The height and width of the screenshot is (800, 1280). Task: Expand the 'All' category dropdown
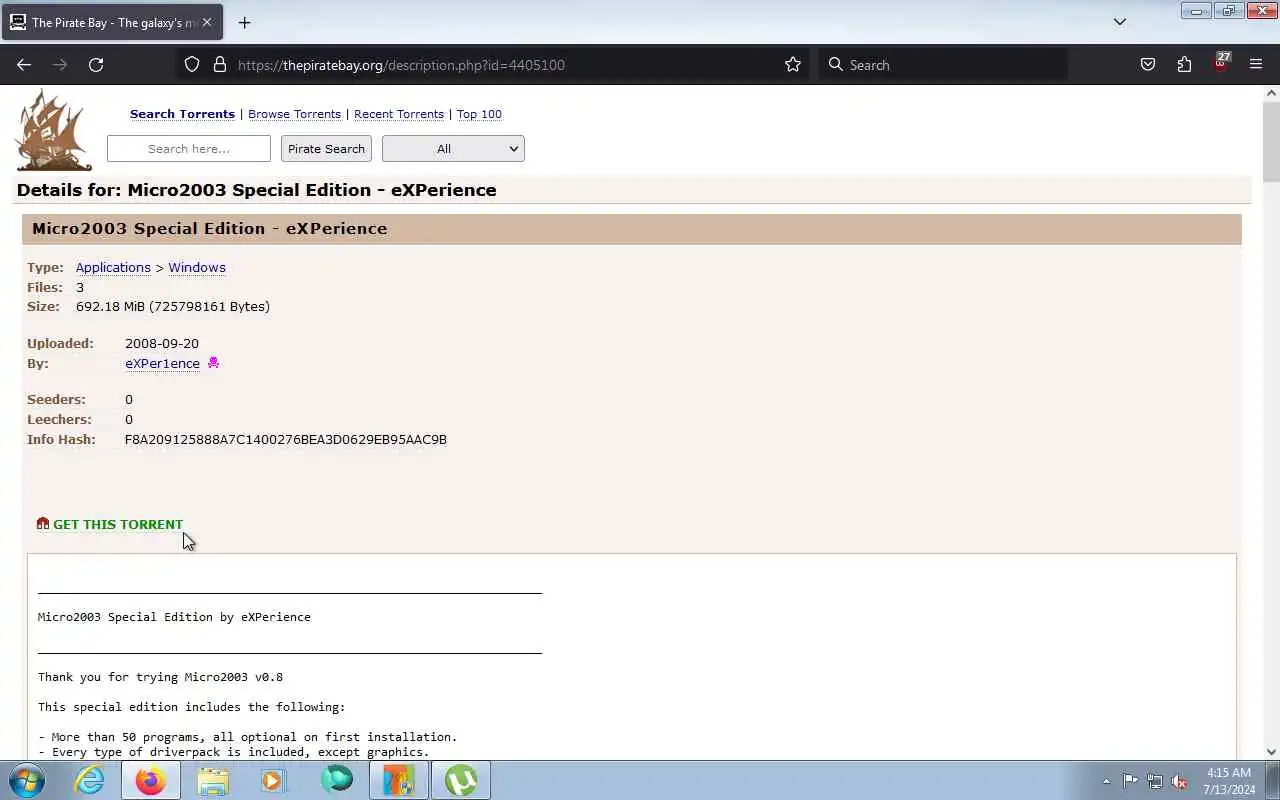click(x=453, y=149)
